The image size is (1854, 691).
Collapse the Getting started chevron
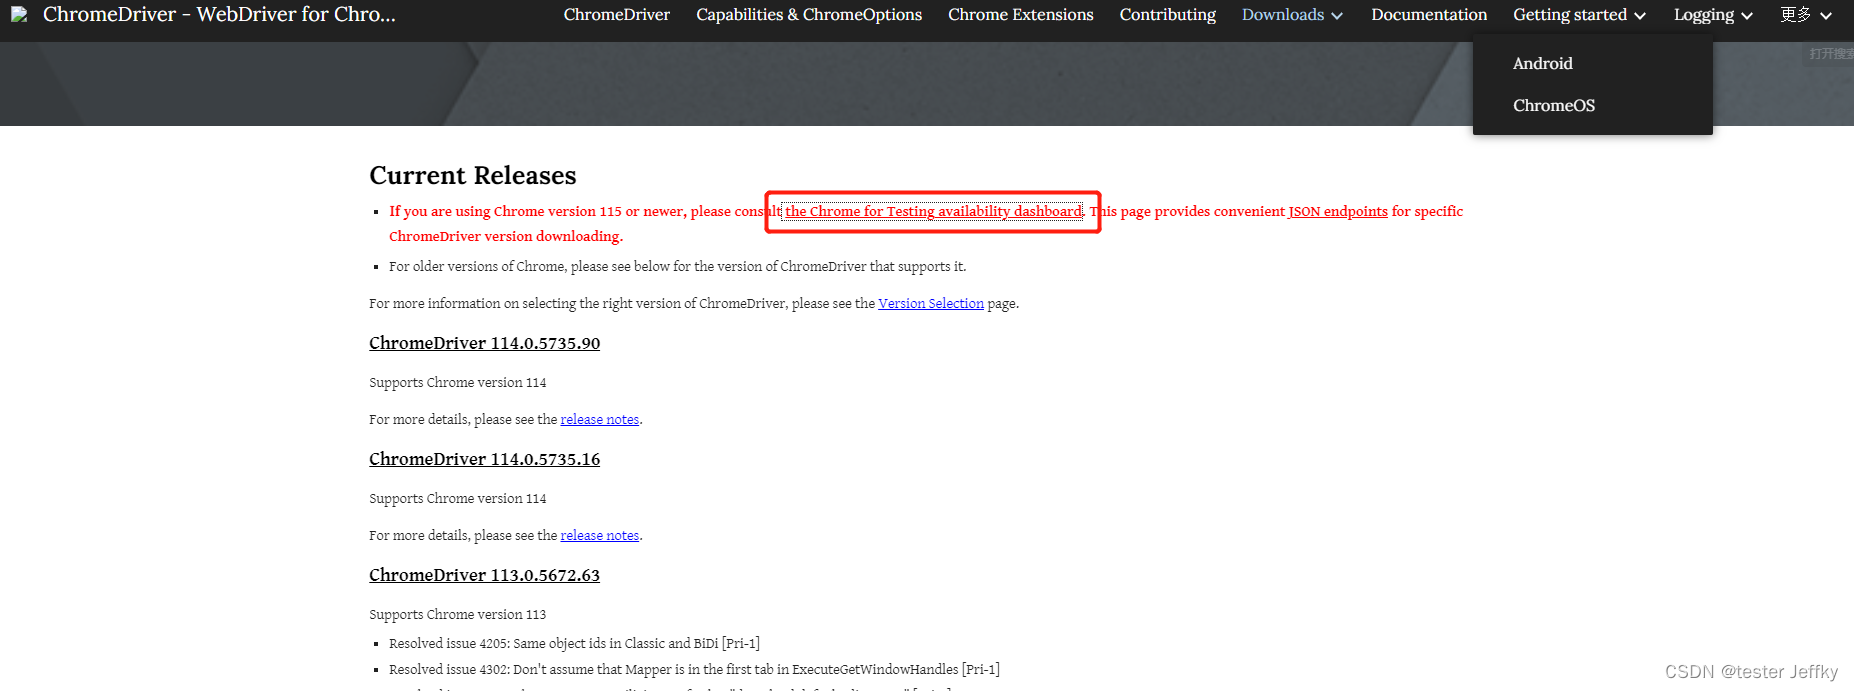coord(1640,16)
